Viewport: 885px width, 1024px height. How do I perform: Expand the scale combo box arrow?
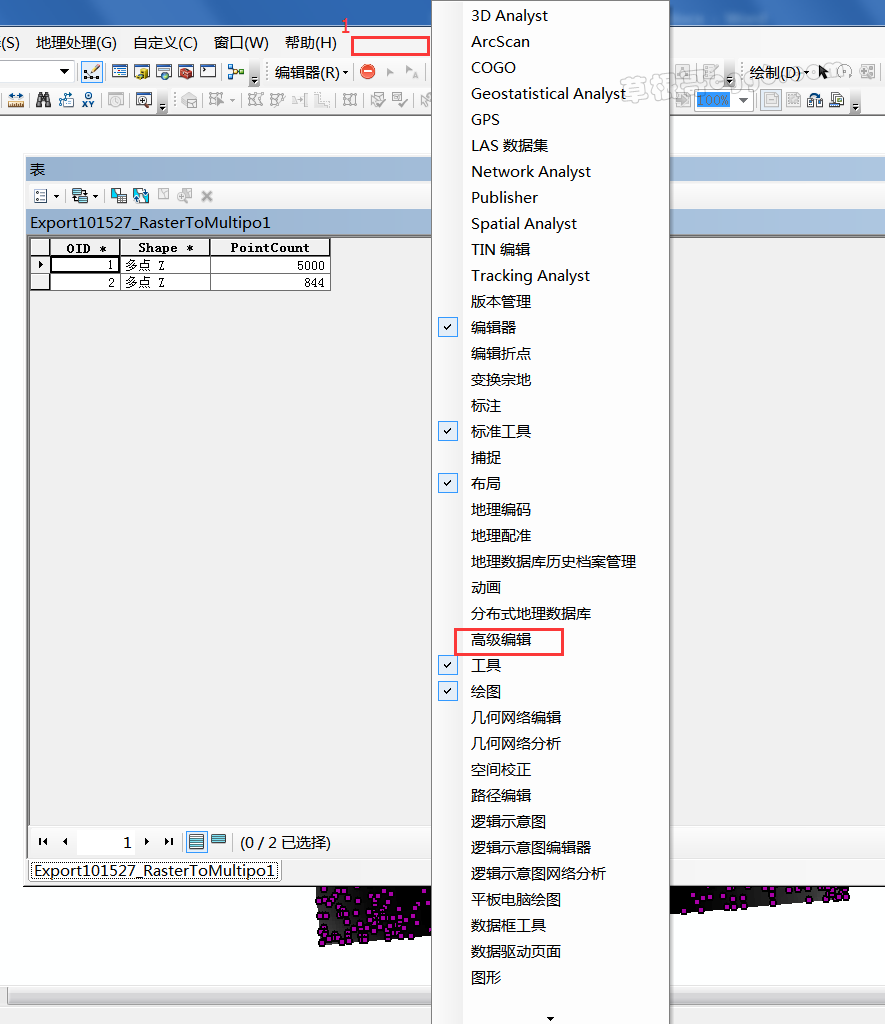pos(64,71)
